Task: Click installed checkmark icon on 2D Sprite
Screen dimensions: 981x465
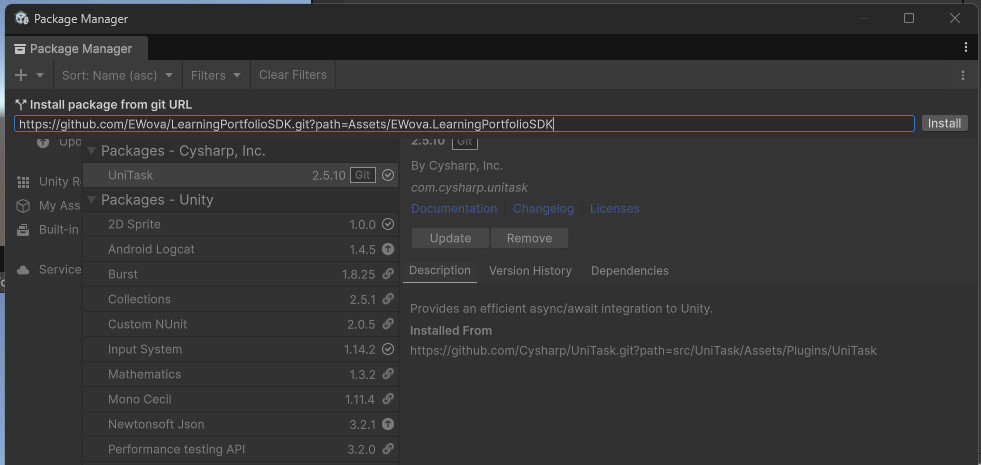Action: click(x=388, y=224)
